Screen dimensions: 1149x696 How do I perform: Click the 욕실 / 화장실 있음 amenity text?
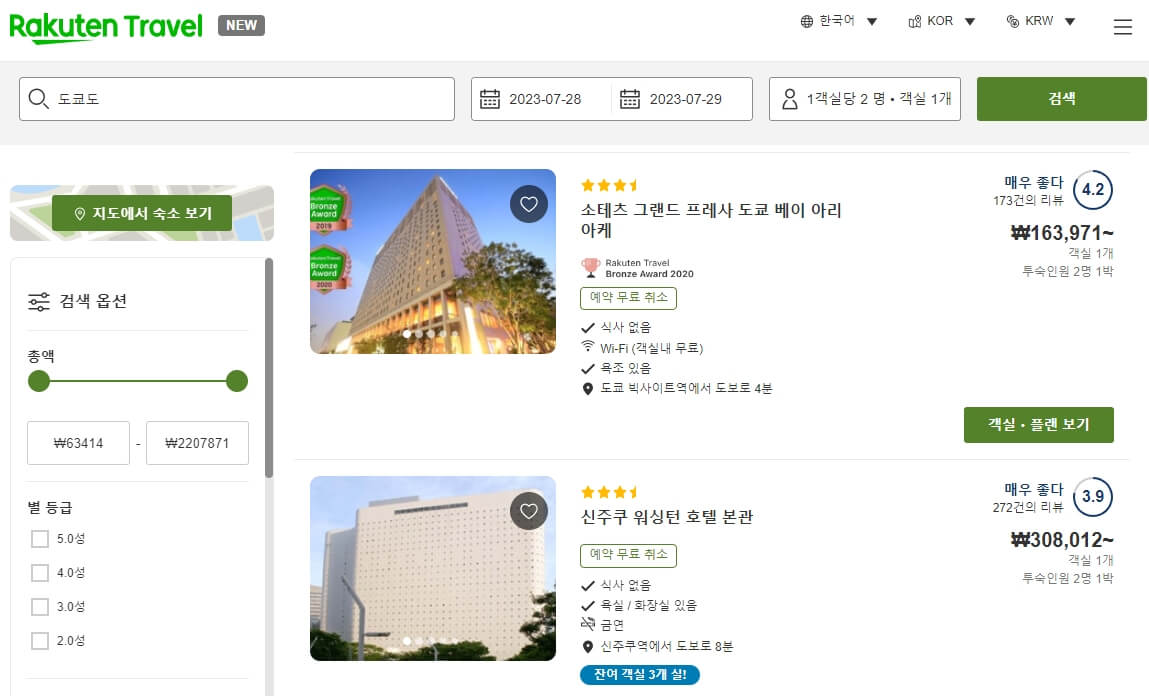[x=649, y=606]
